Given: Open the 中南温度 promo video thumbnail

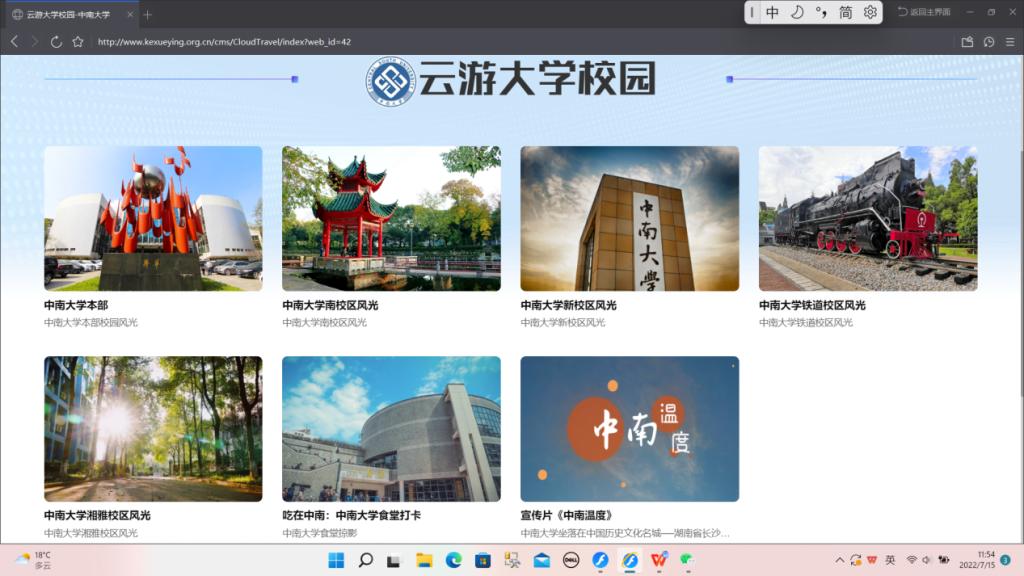Looking at the screenshot, I should tap(630, 429).
